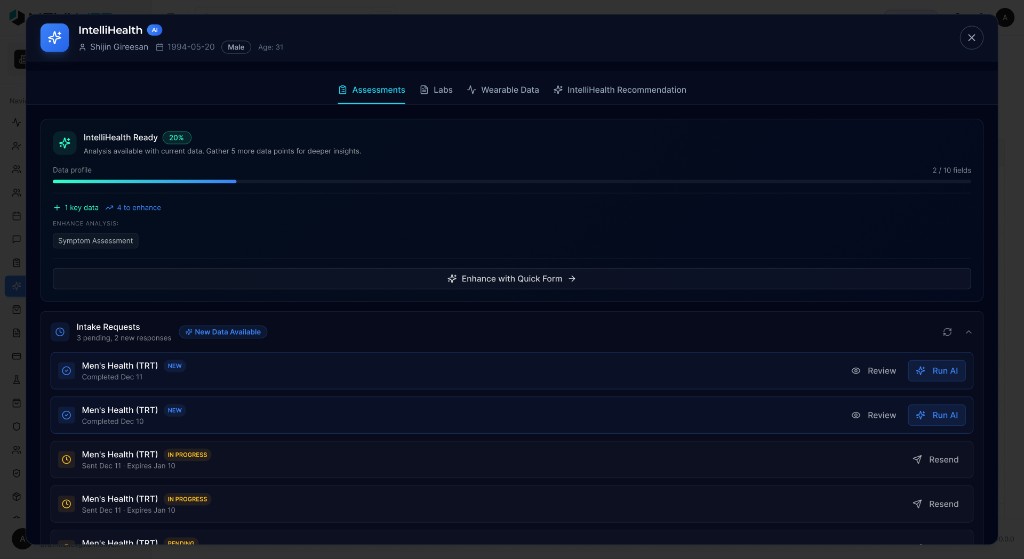Click completed check icon for Dec 10 row
This screenshot has width=1024, height=559.
coord(67,415)
